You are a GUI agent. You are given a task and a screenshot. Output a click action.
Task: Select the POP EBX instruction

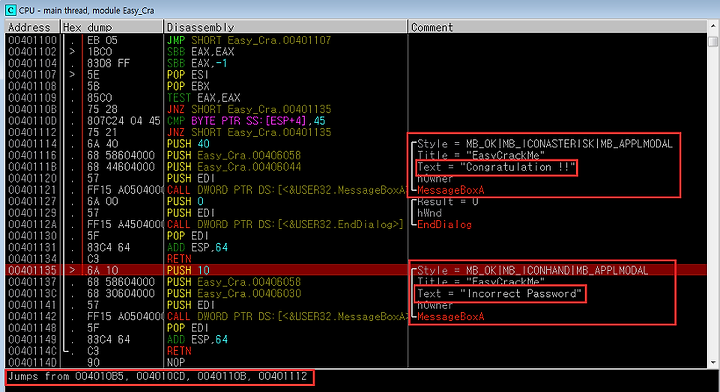(x=188, y=86)
